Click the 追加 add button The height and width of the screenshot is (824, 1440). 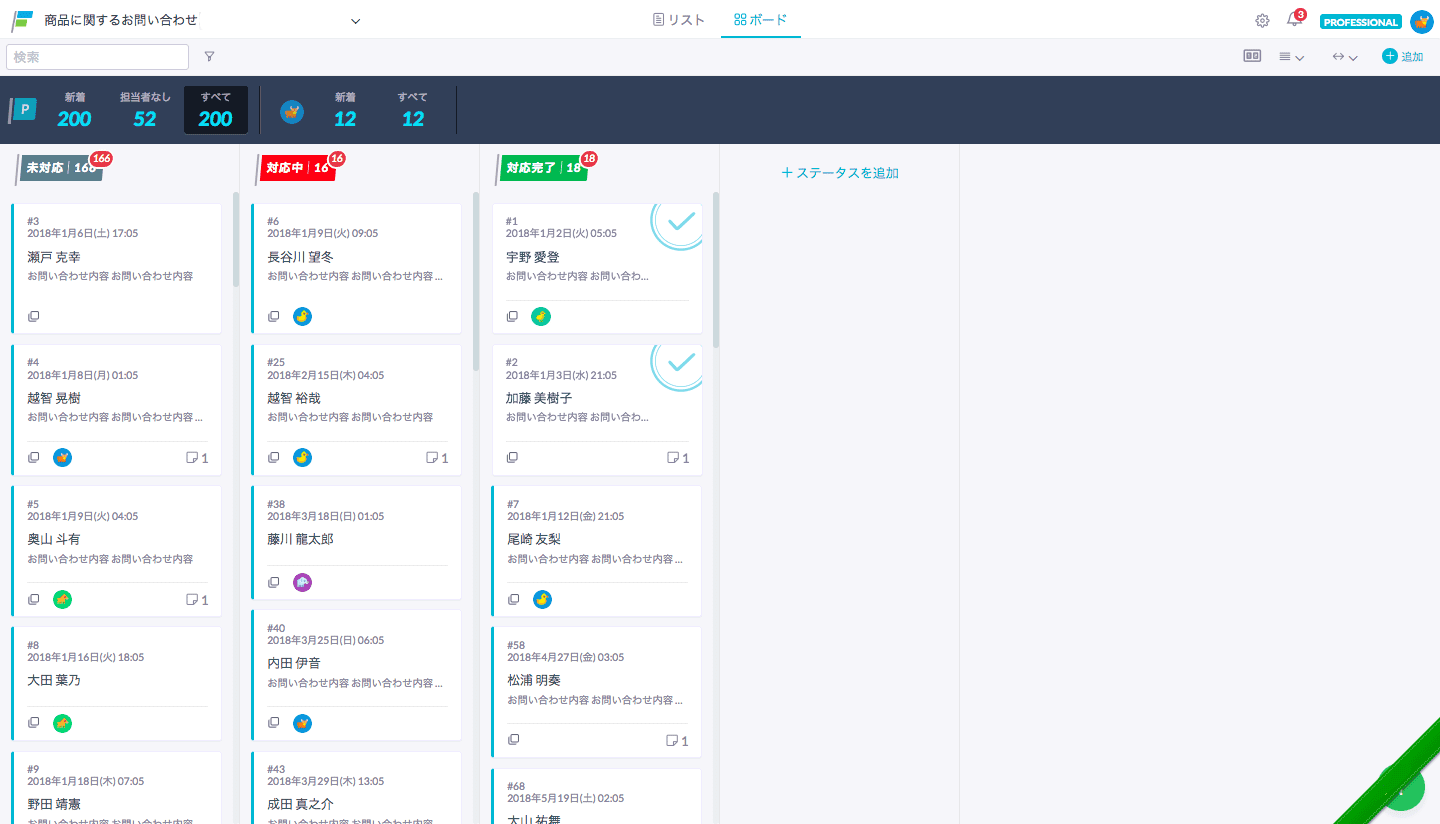[x=1402, y=57]
